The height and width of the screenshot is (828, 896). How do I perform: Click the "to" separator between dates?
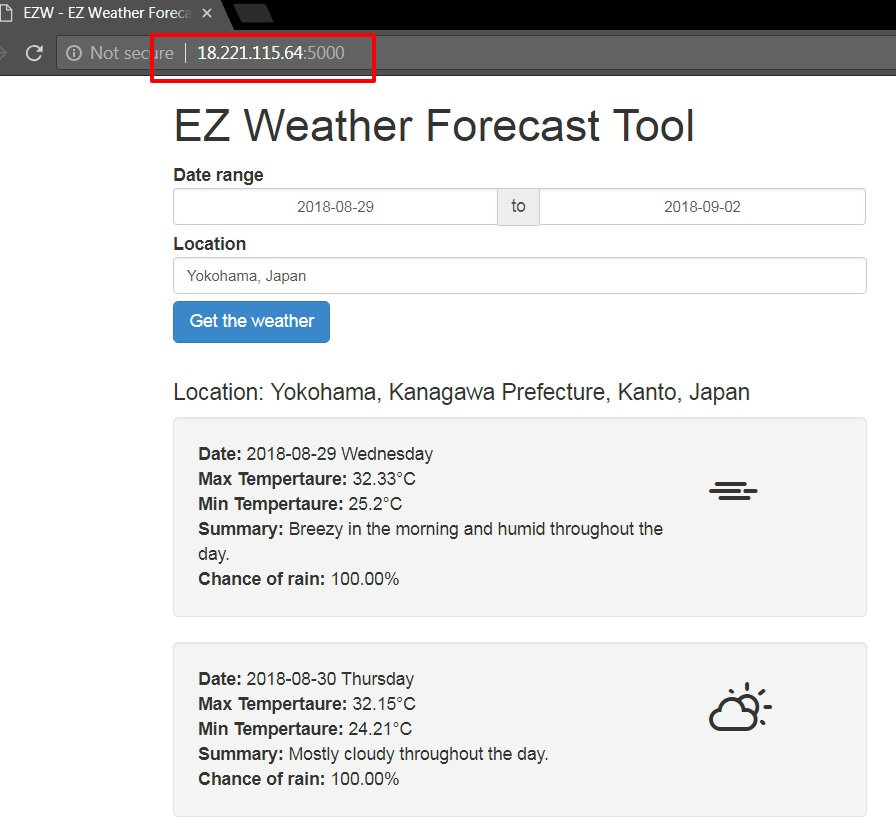coord(518,207)
